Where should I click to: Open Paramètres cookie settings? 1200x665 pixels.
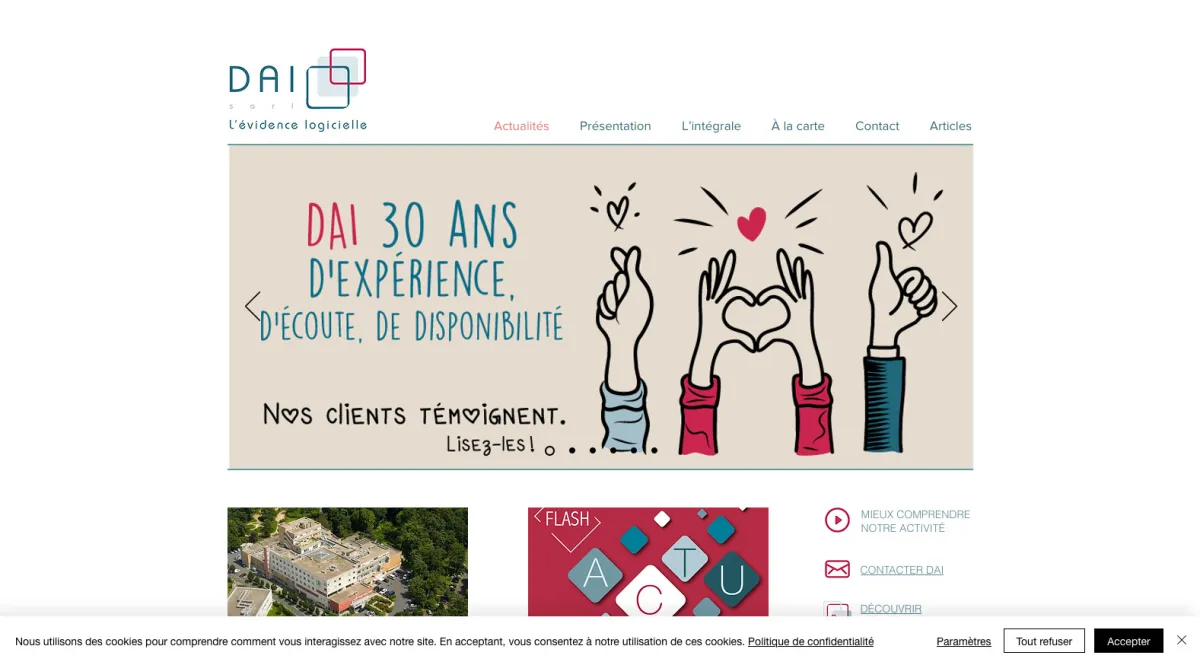964,642
